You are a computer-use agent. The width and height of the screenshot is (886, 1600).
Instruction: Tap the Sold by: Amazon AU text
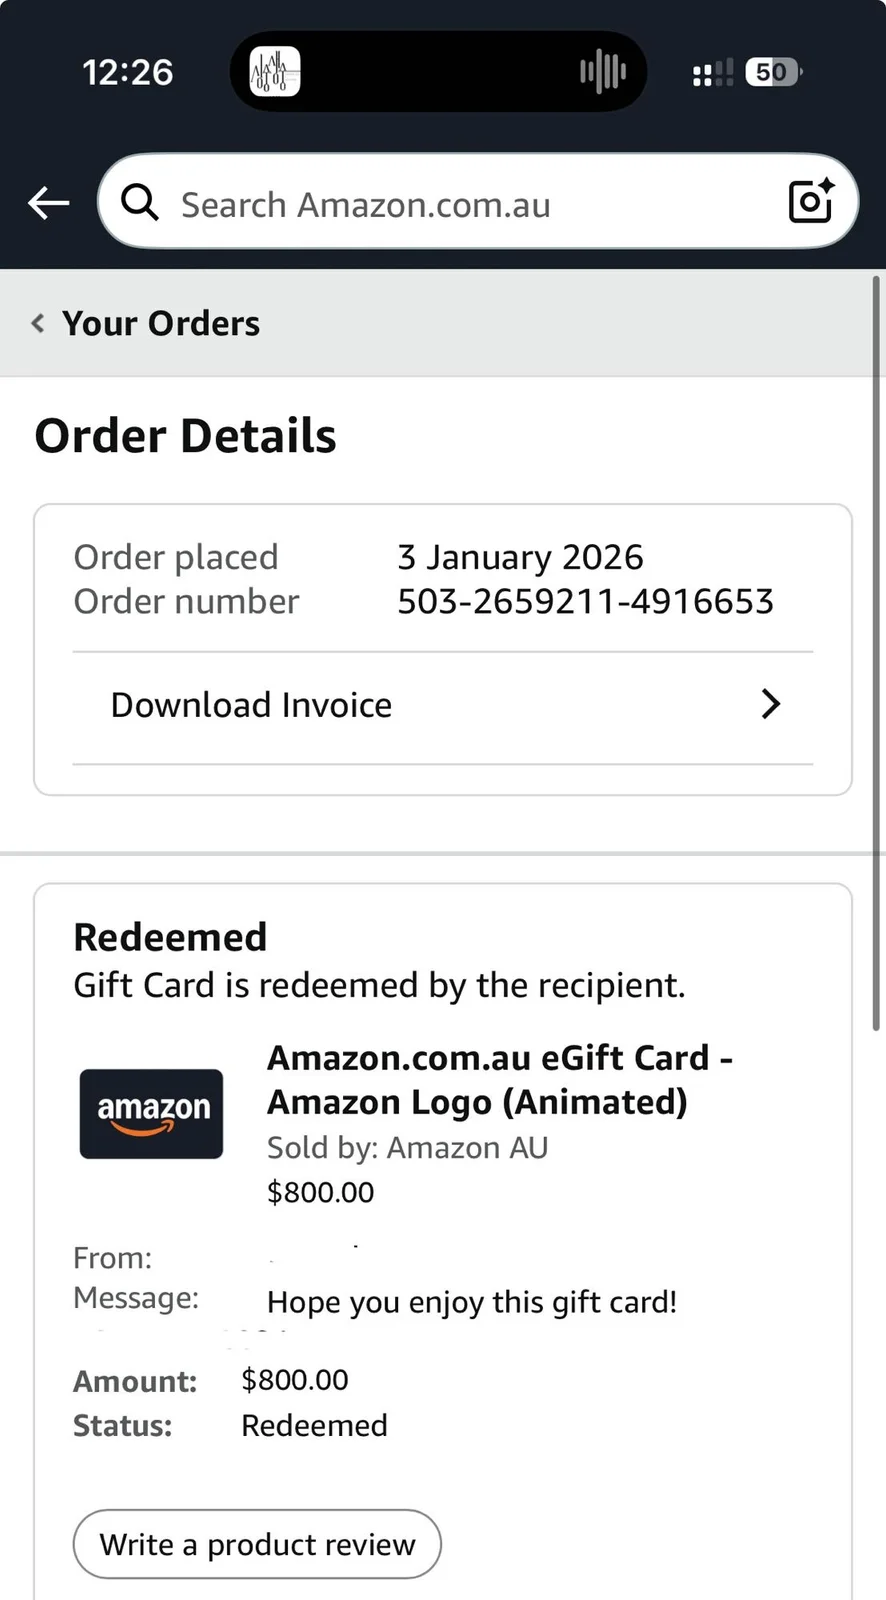pyautogui.click(x=408, y=1148)
